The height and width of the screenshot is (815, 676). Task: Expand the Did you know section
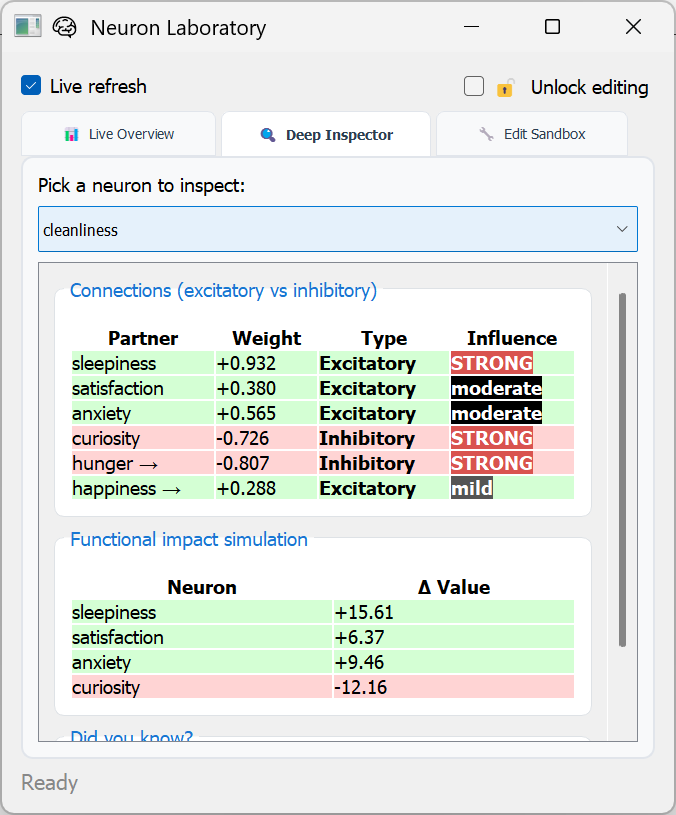pos(132,737)
